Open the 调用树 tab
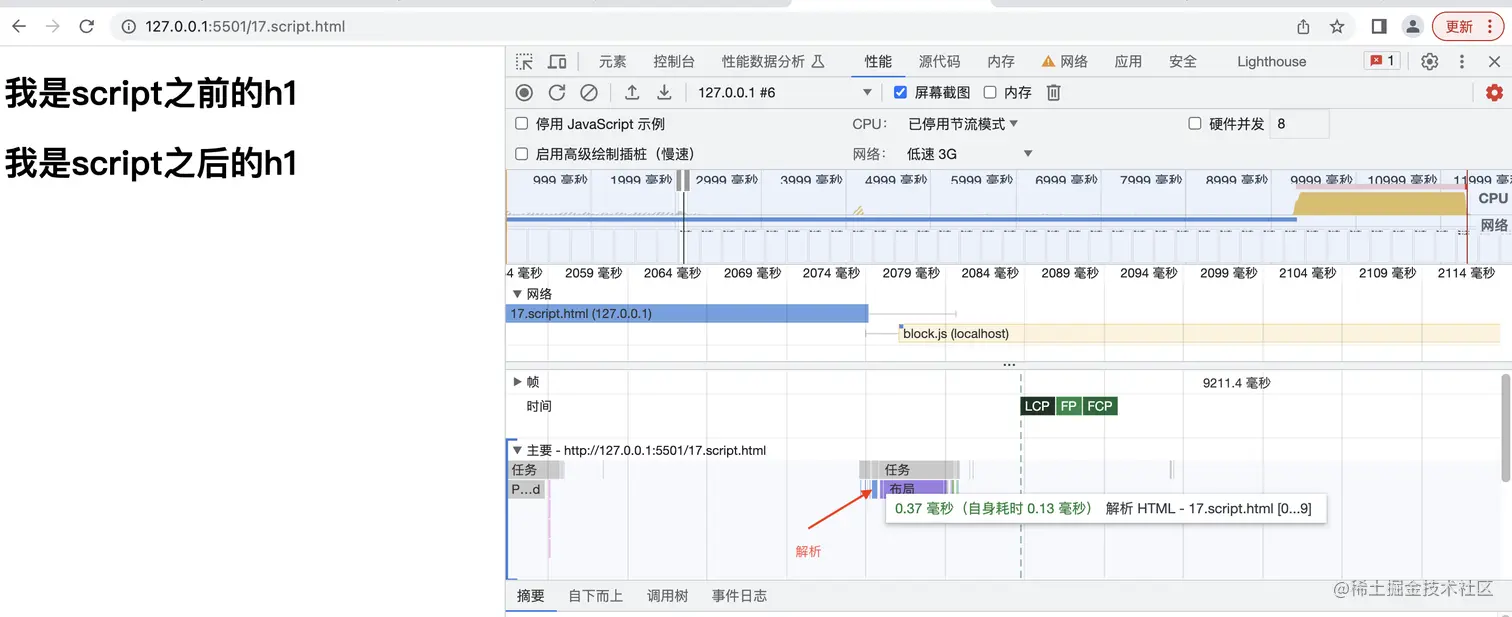Screen dimensions: 1512x617 pos(667,596)
